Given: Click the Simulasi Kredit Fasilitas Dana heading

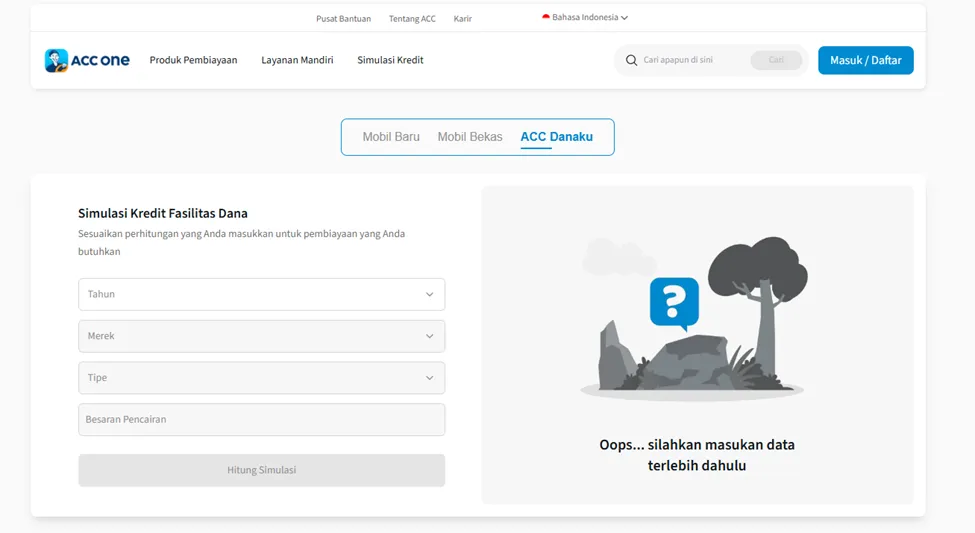Looking at the screenshot, I should 163,213.
